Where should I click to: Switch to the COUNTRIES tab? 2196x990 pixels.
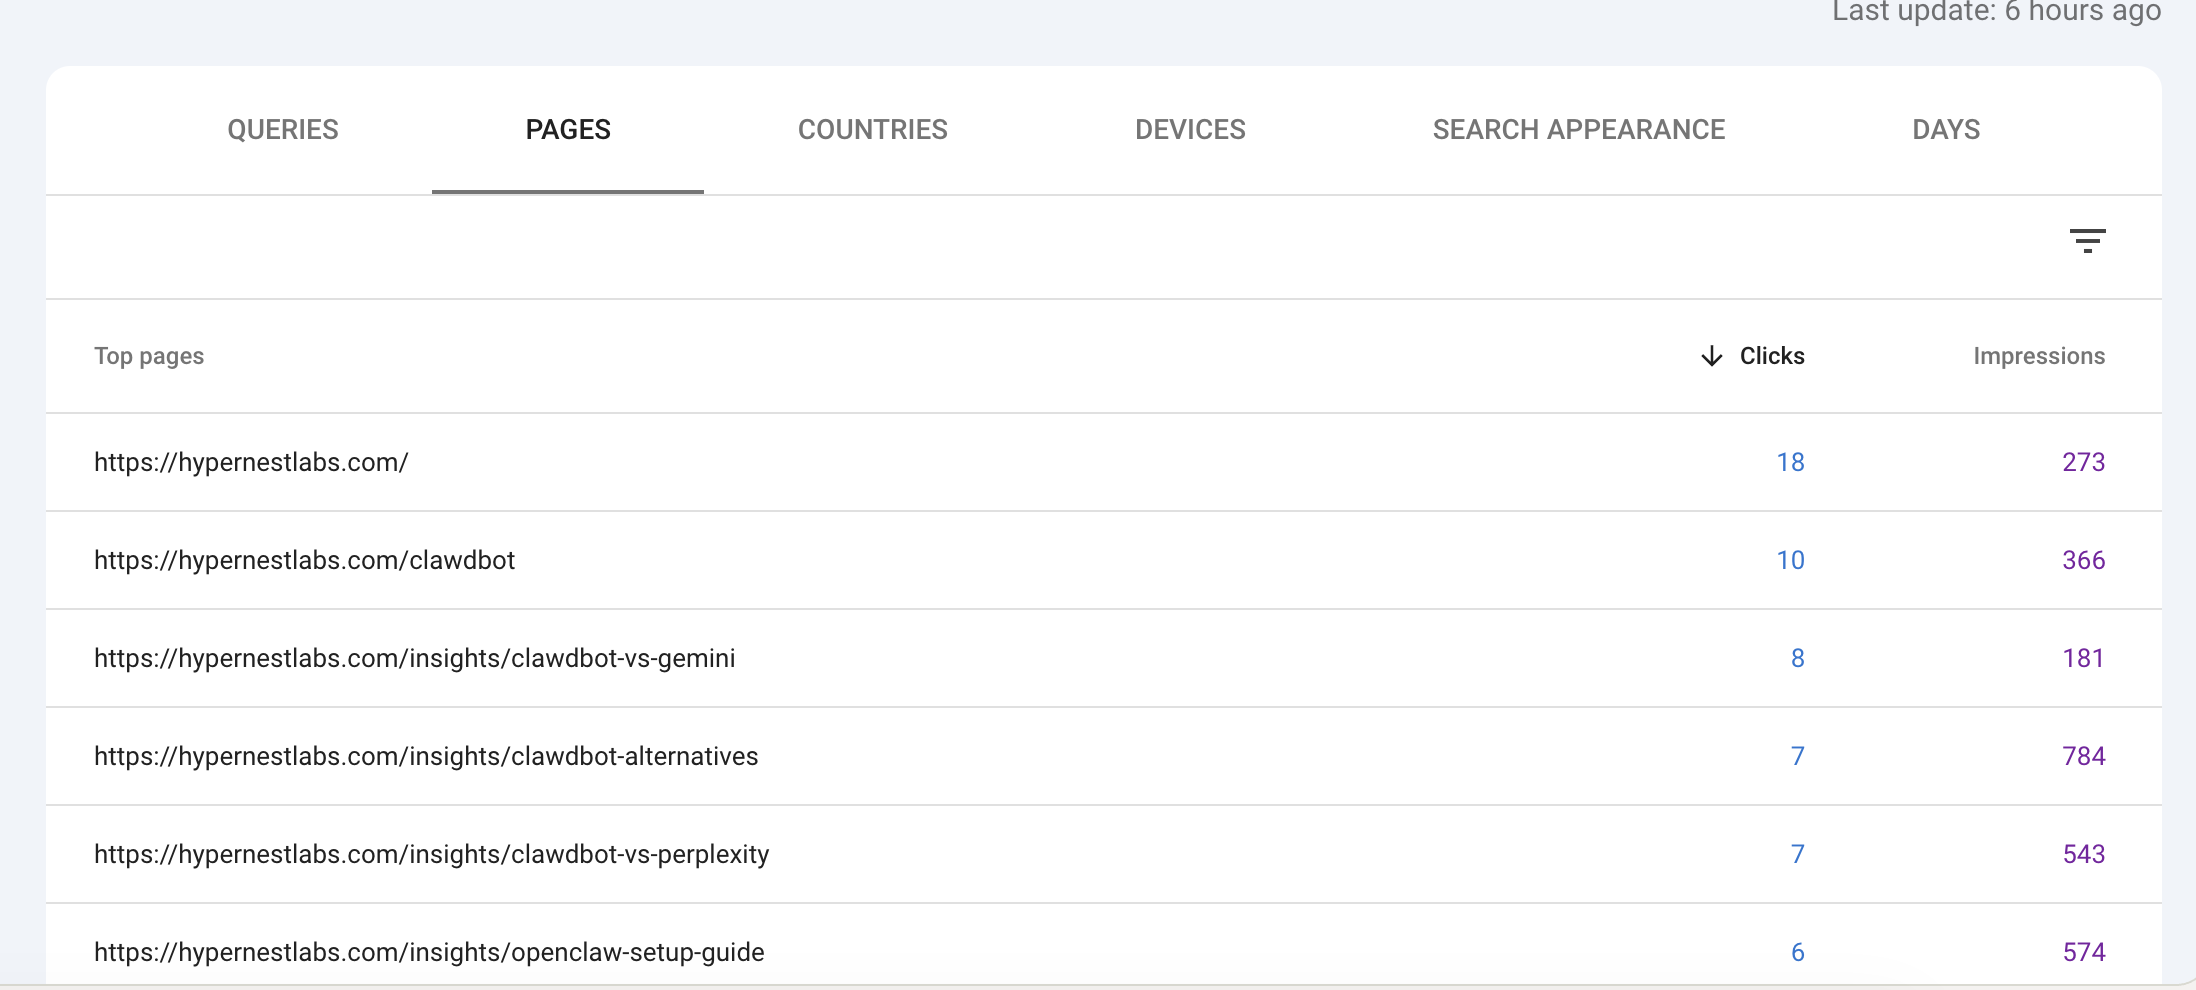pos(872,129)
